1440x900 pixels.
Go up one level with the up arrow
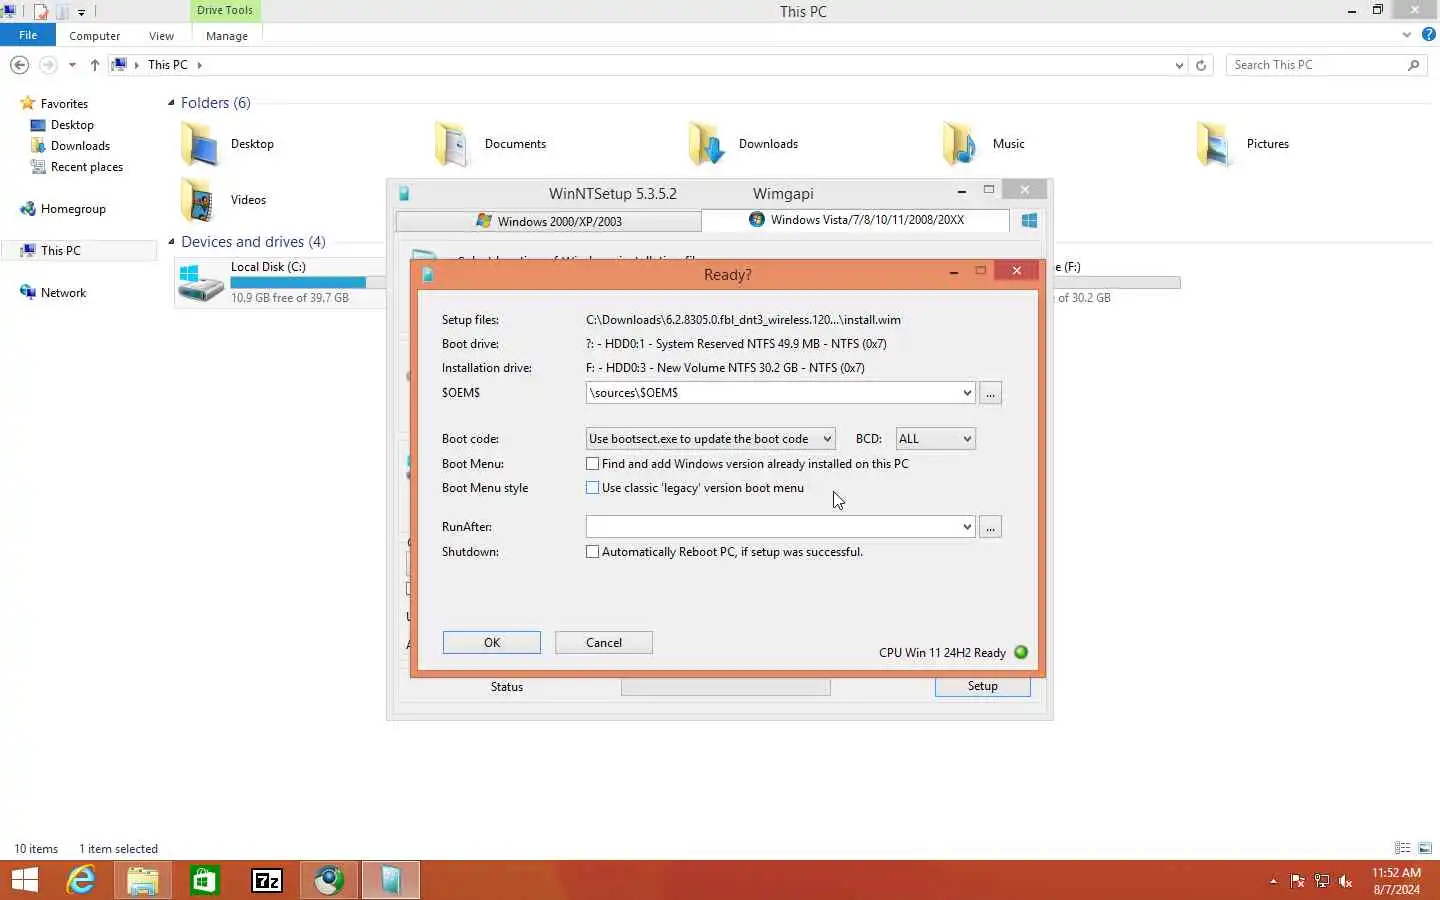point(95,65)
